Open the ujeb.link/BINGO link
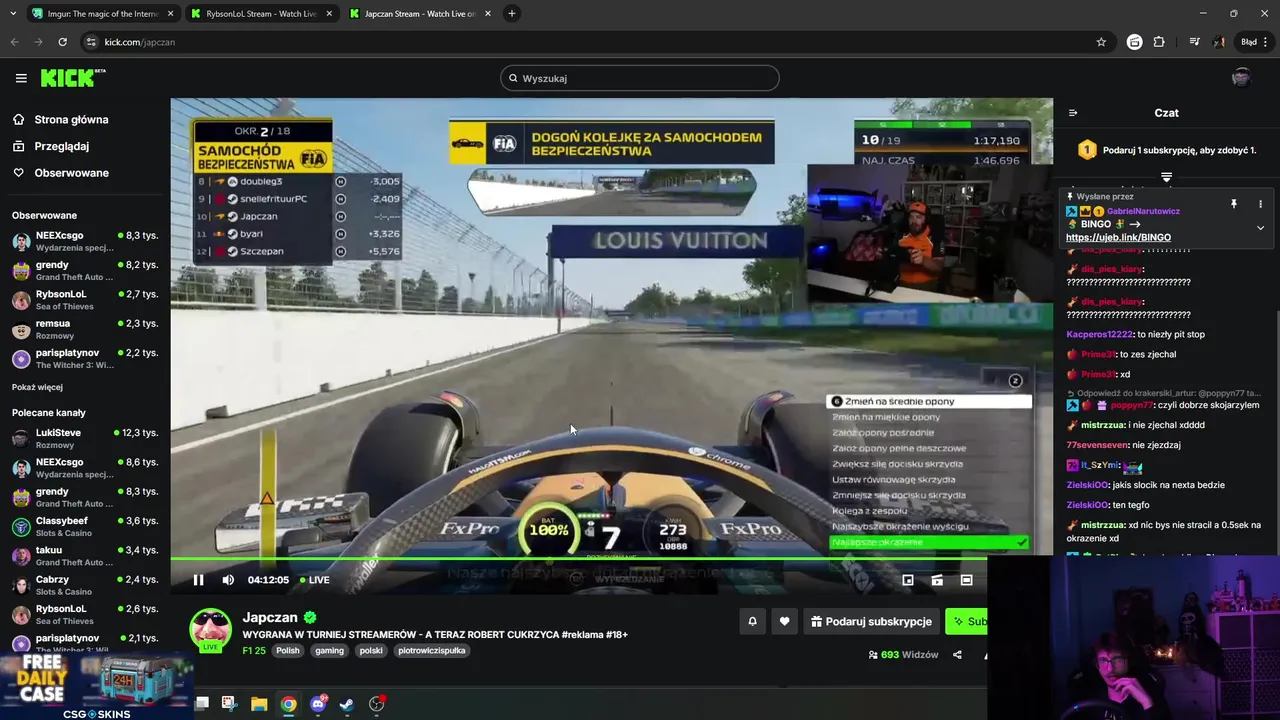This screenshot has width=1280, height=720. [x=1118, y=238]
